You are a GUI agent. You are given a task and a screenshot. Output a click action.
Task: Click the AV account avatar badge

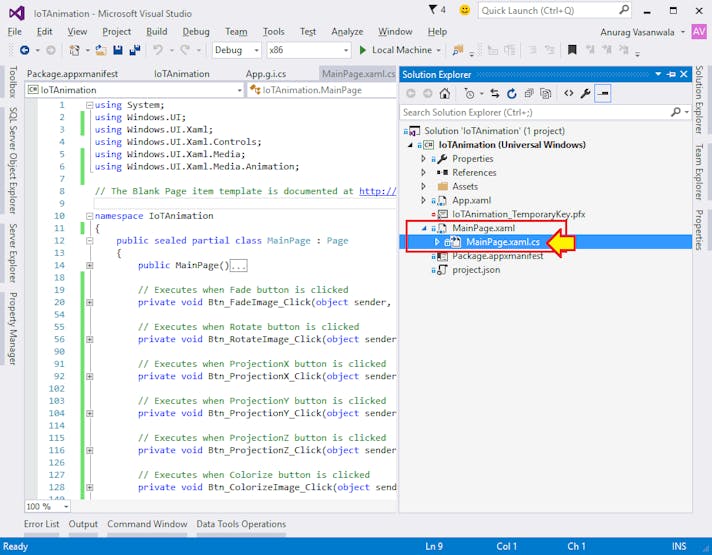(699, 32)
